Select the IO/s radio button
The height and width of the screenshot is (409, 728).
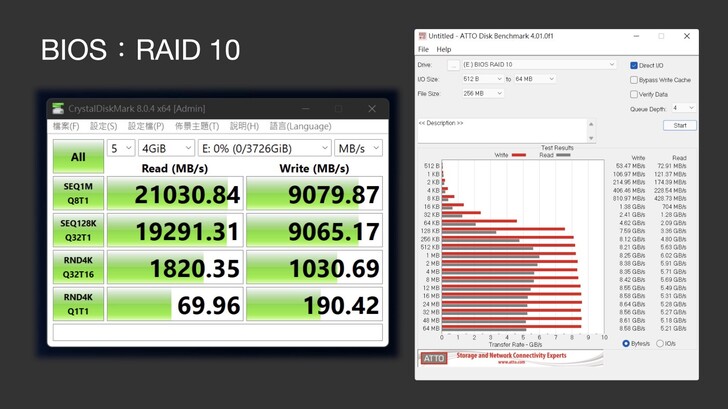tap(659, 344)
